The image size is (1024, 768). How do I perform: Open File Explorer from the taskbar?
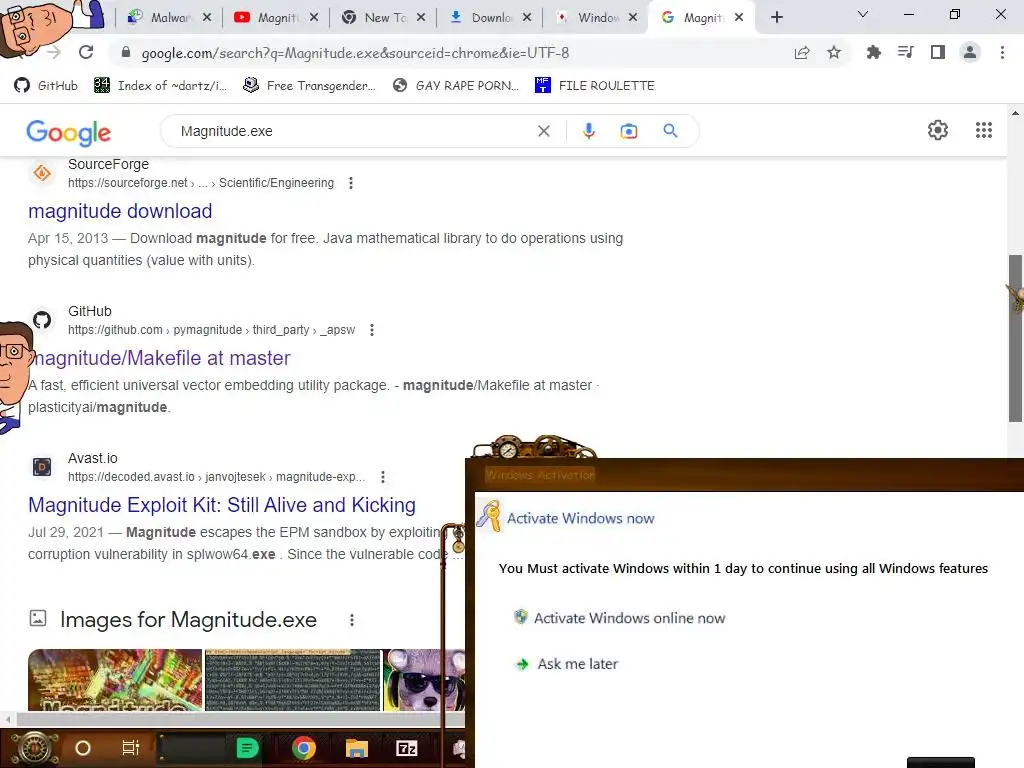click(x=357, y=748)
